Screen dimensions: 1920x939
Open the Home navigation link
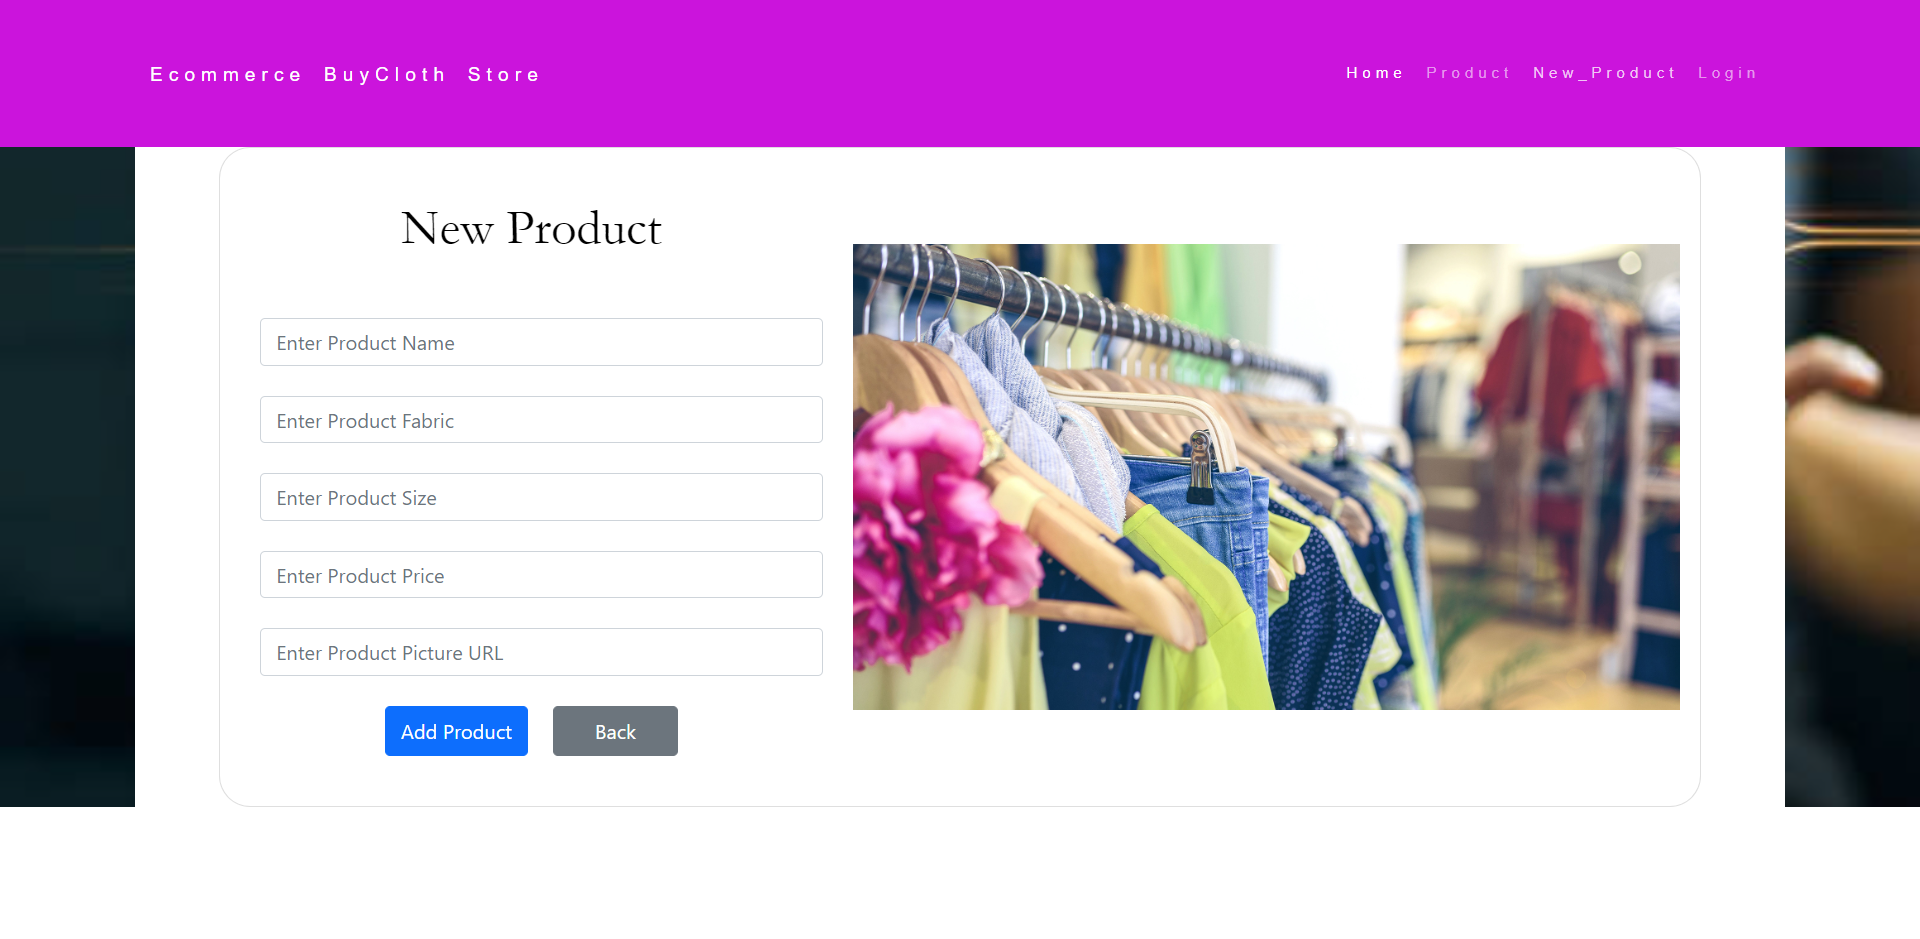(x=1374, y=73)
